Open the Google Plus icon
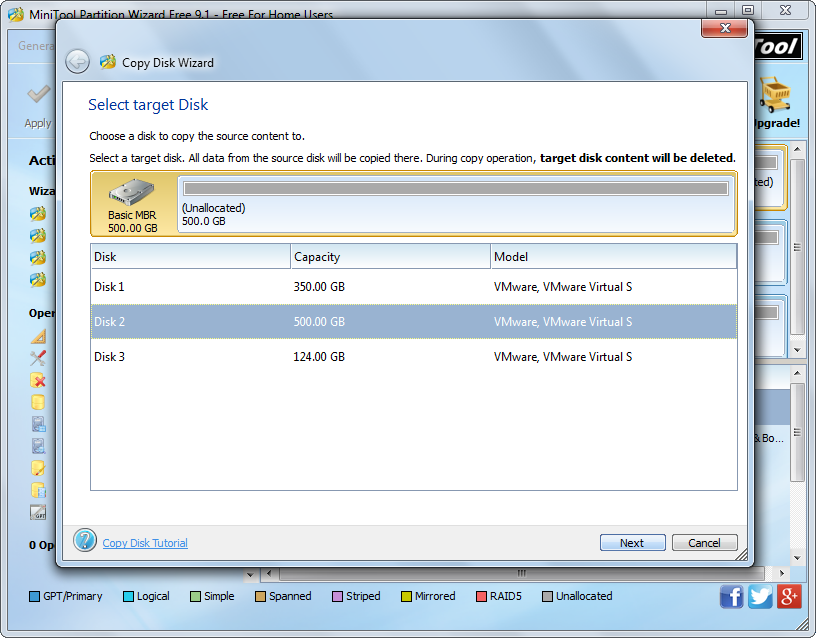 (789, 596)
